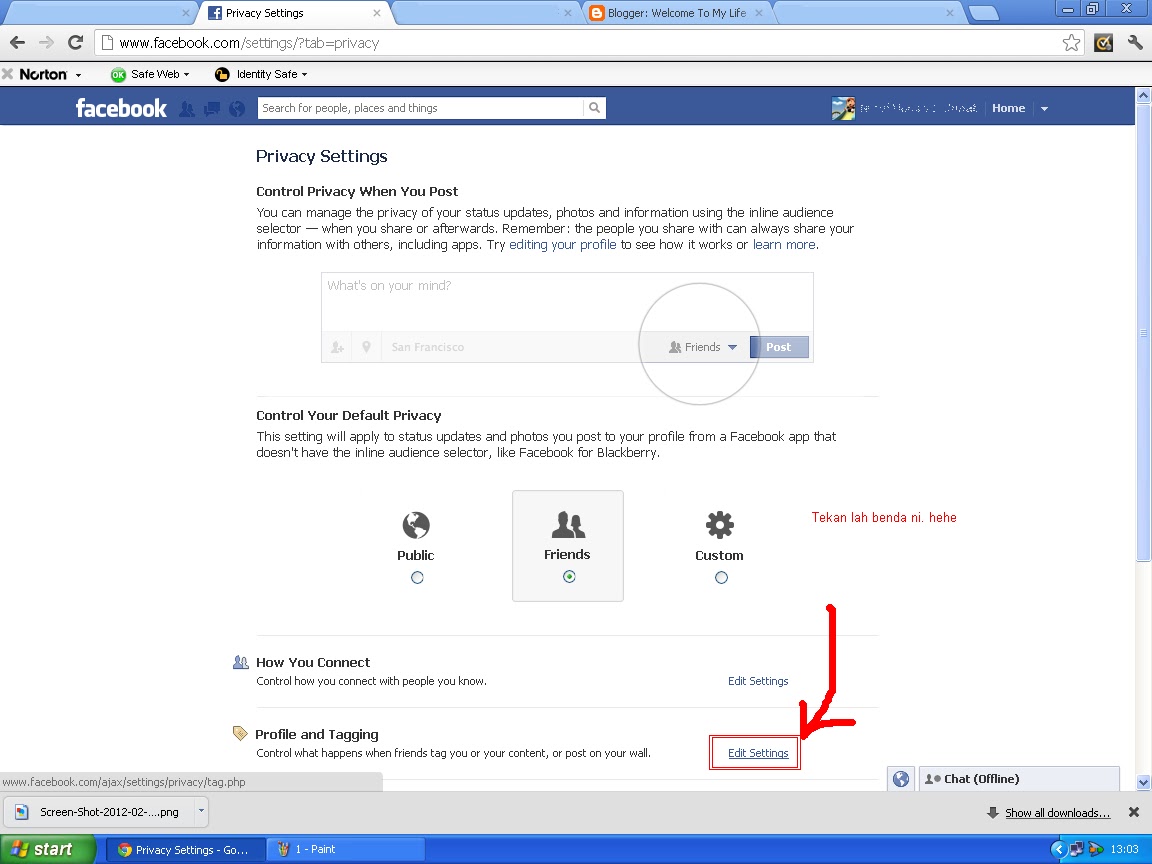This screenshot has height=864, width=1152.
Task: Open the friend requests icon
Action: tap(187, 109)
